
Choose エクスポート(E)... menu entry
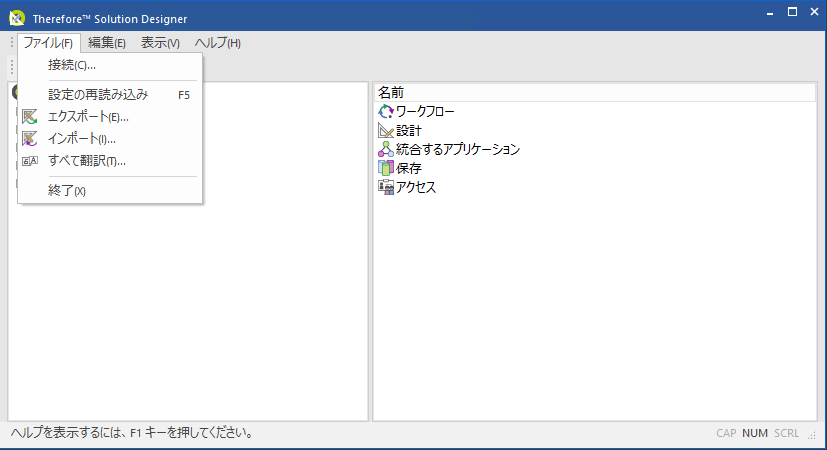[x=110, y=117]
